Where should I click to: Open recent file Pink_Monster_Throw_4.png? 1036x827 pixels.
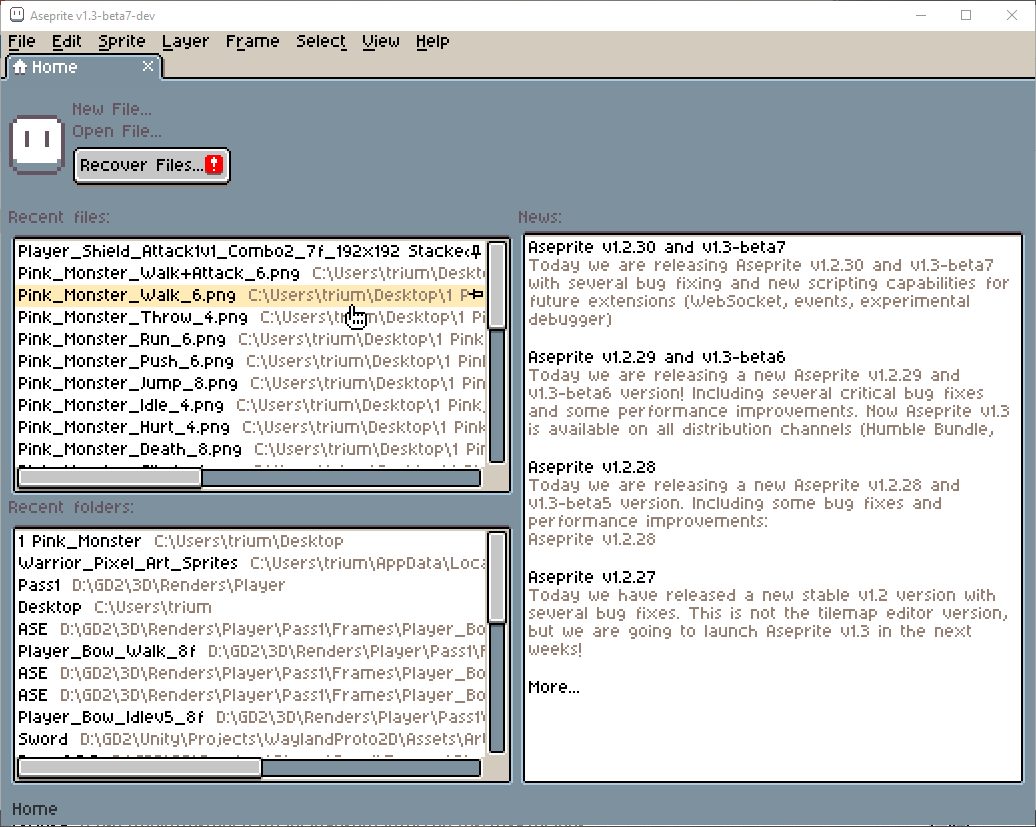coord(250,317)
